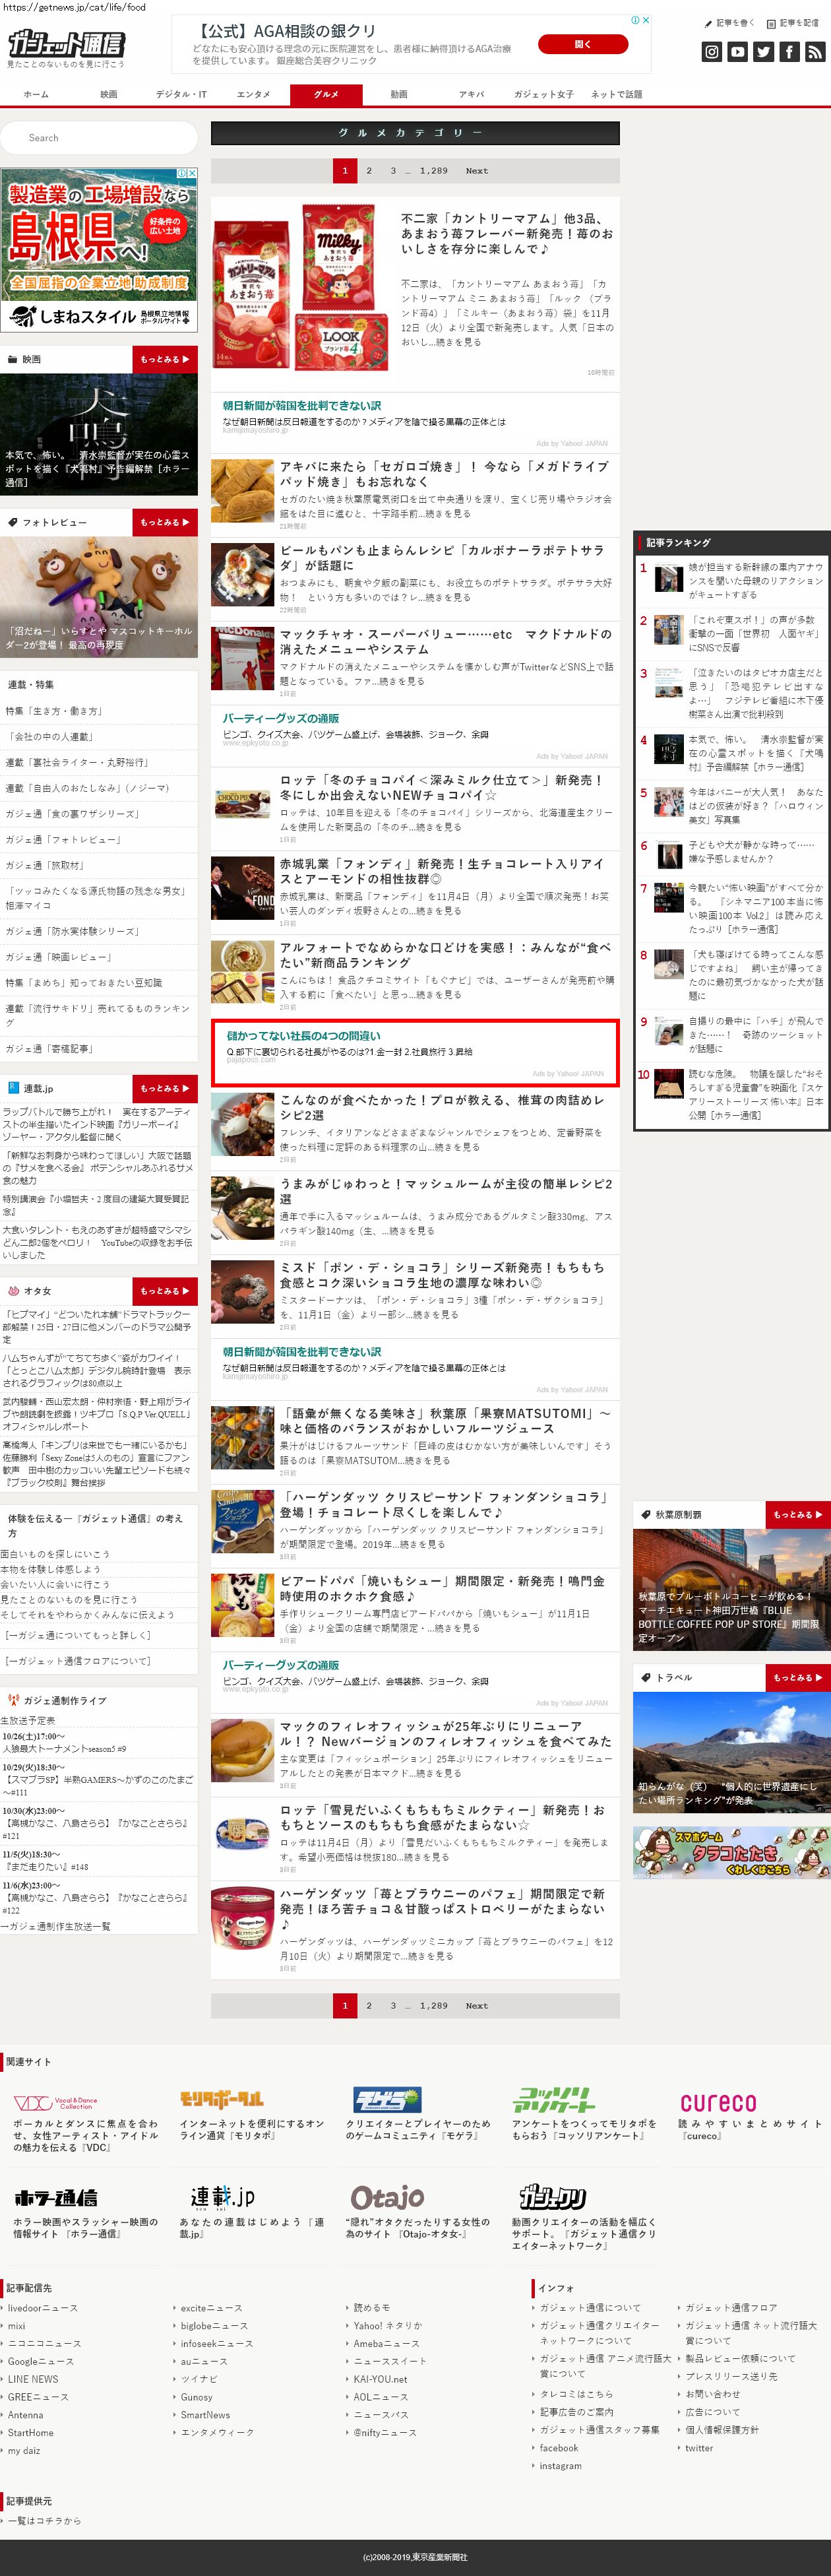
Task: Switch to the デジタル・IT nav tab
Action: tap(181, 94)
